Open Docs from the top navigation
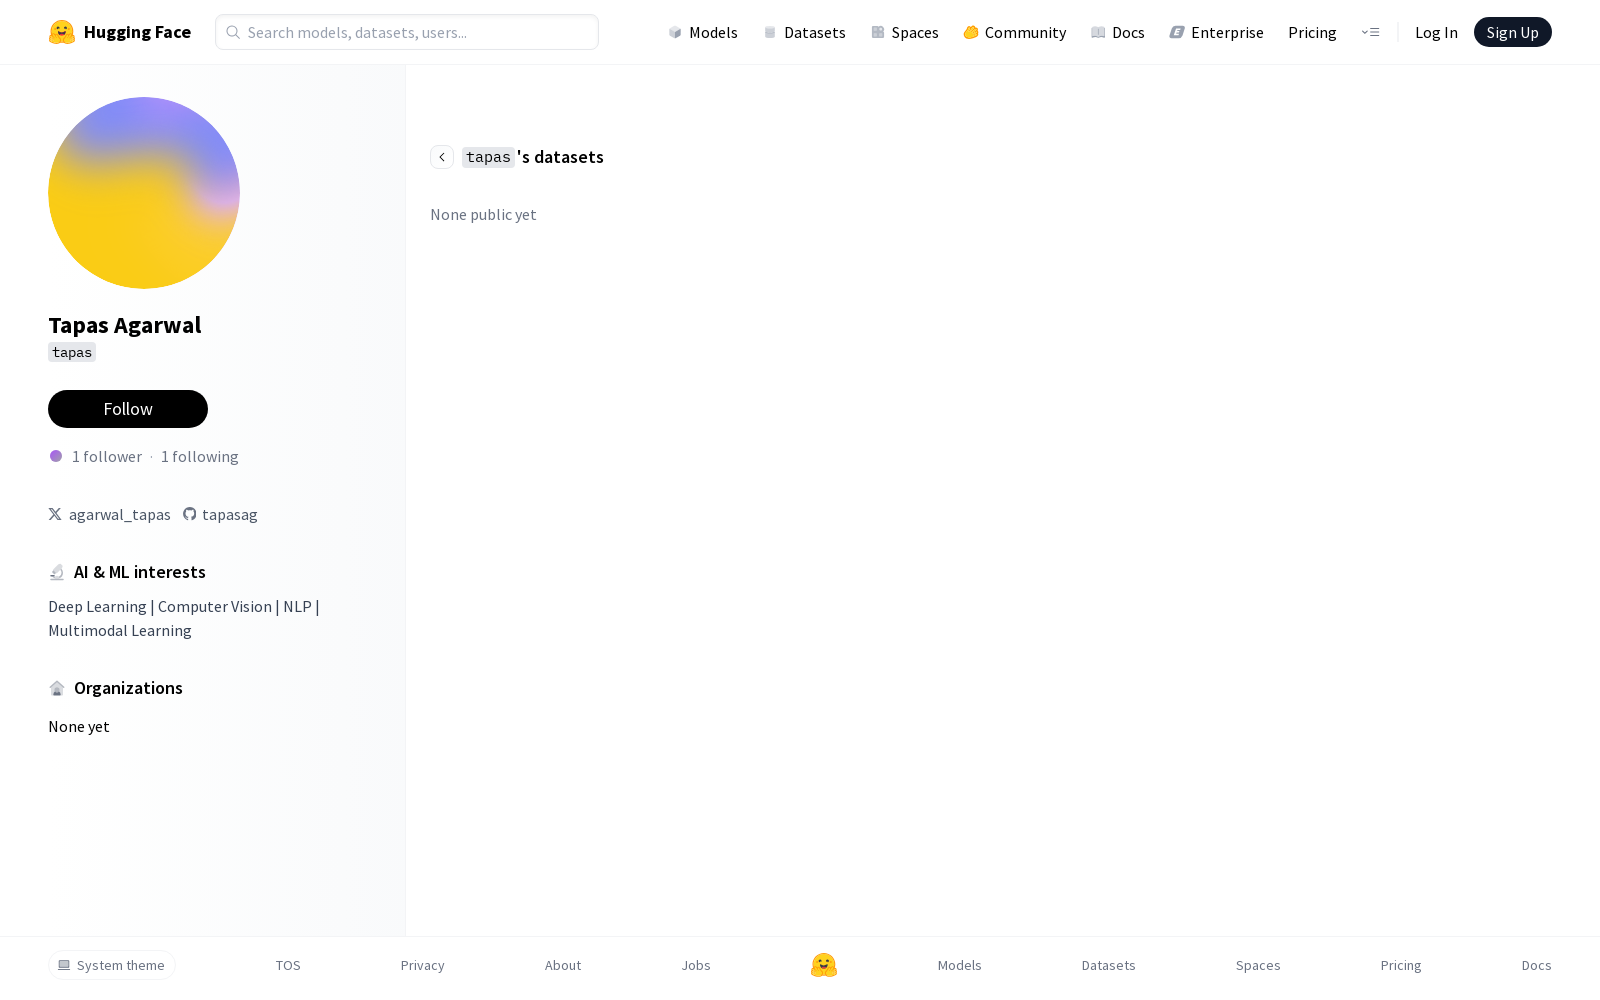The image size is (1600, 1000). (1117, 32)
